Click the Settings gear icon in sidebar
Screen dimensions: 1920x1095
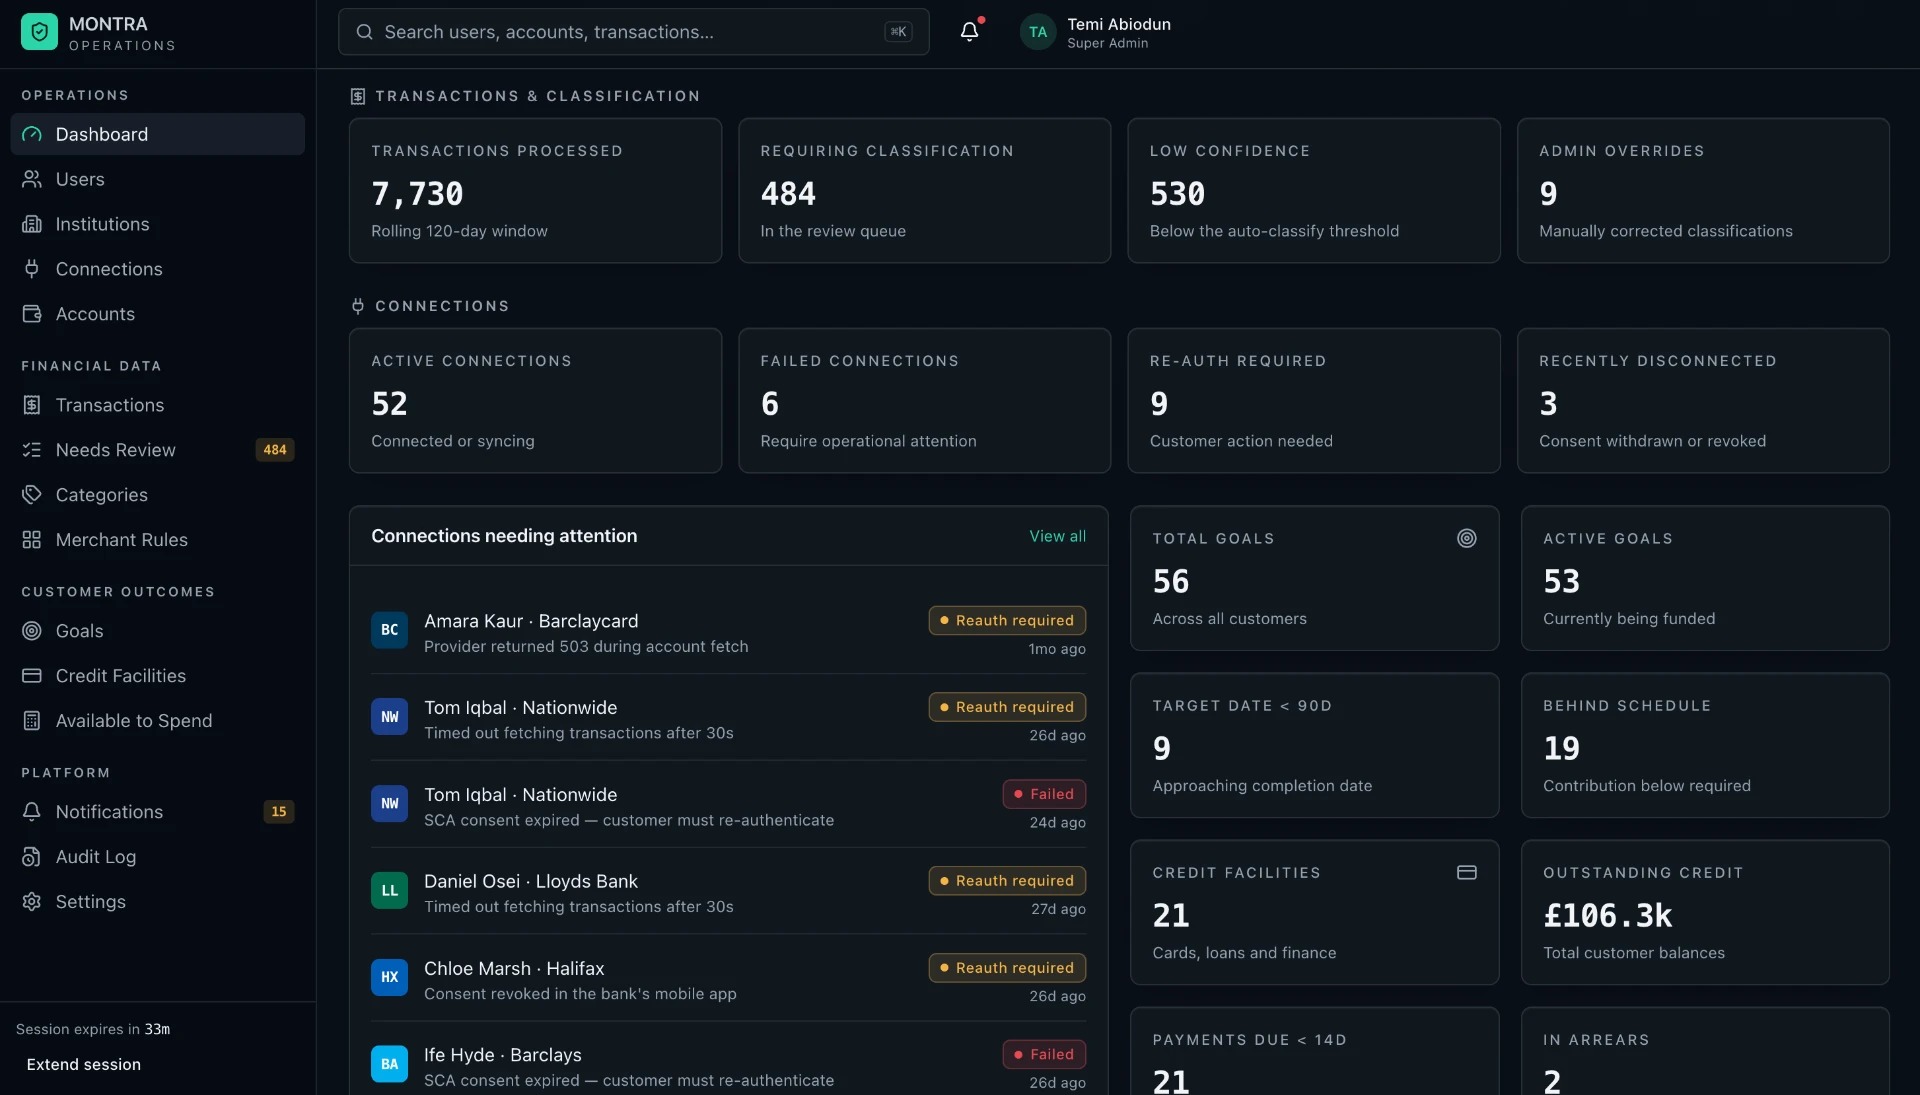(32, 902)
